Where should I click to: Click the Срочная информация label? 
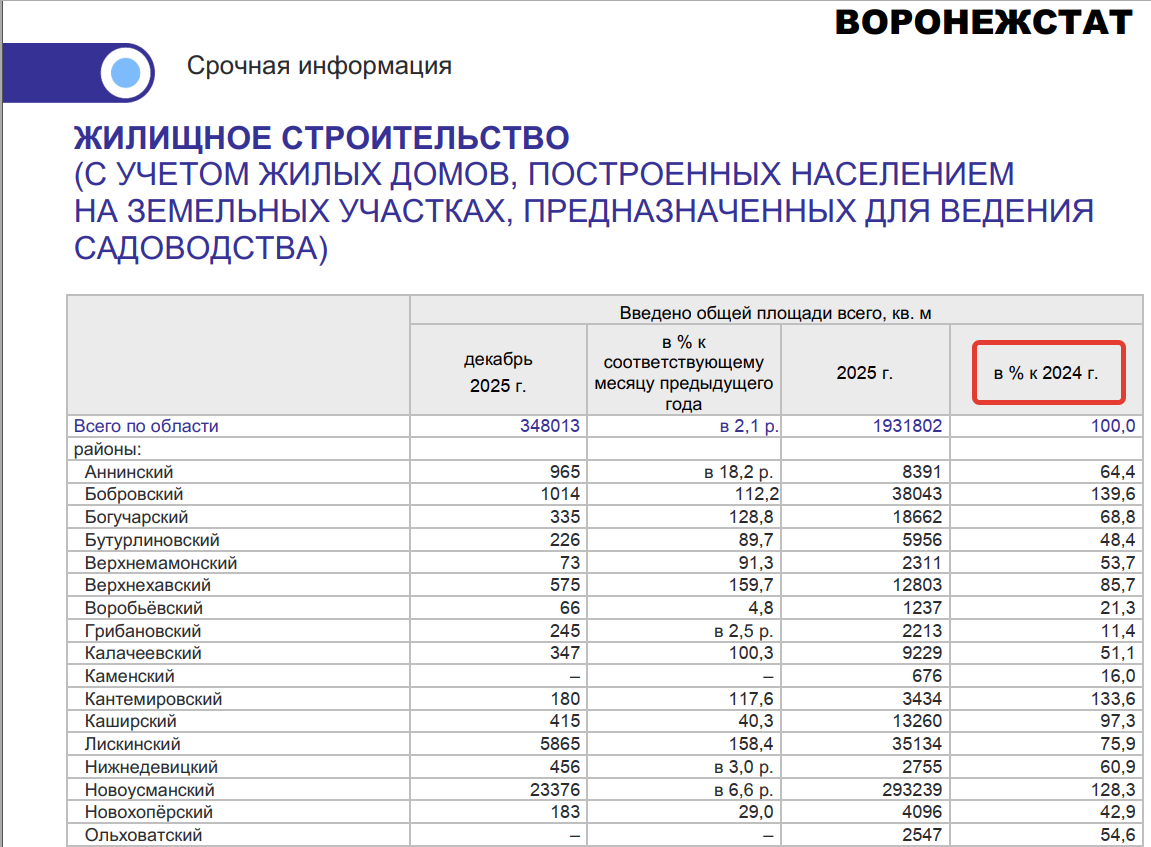[x=319, y=66]
